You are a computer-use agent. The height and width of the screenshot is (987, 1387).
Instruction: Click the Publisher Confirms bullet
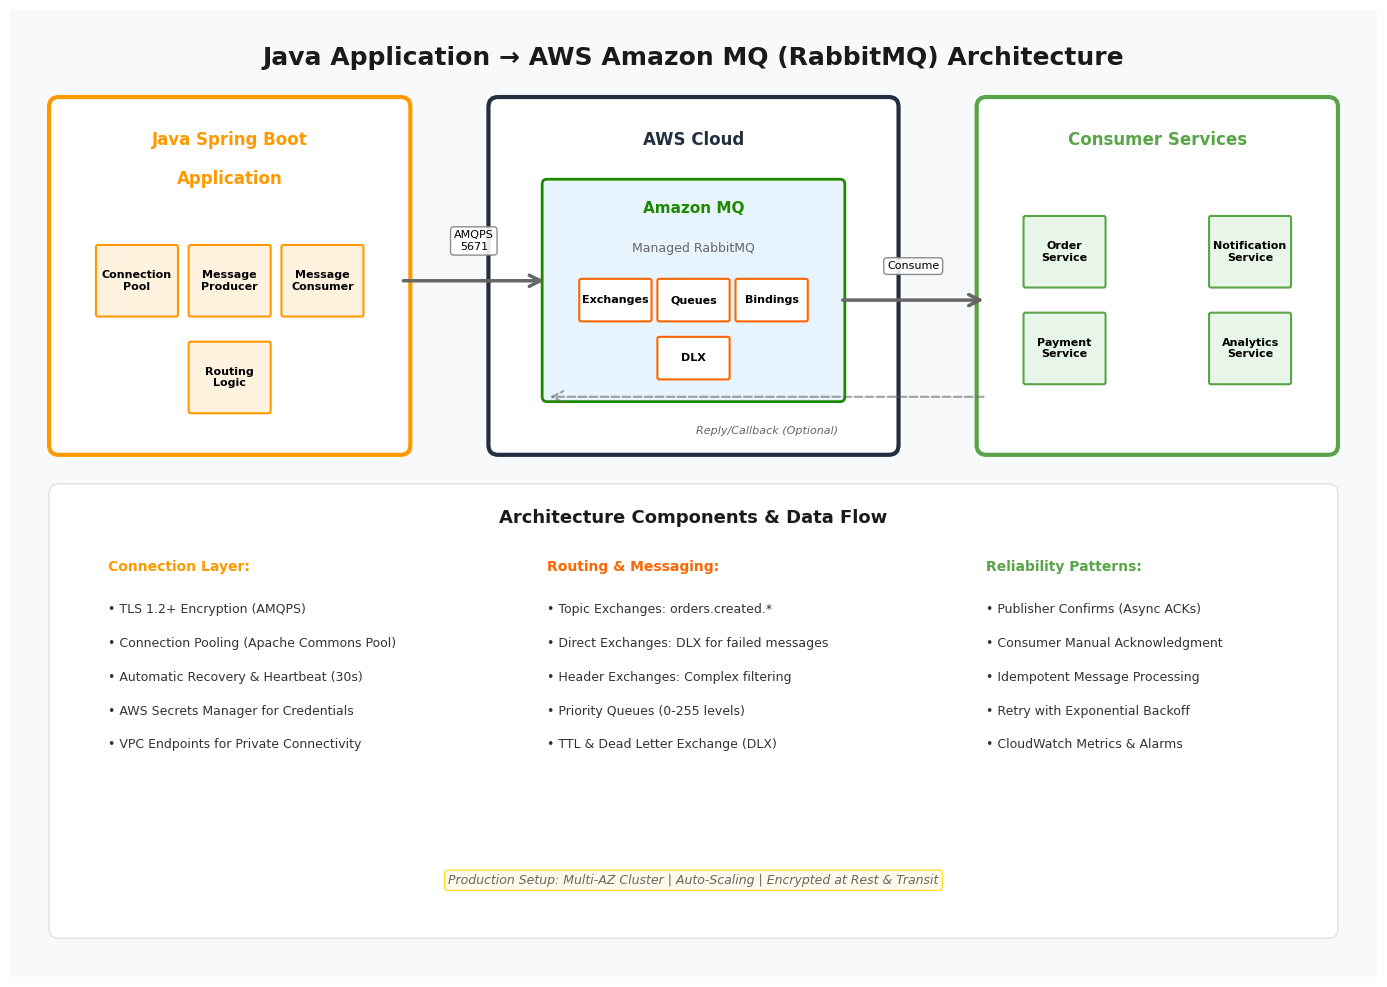point(1094,610)
